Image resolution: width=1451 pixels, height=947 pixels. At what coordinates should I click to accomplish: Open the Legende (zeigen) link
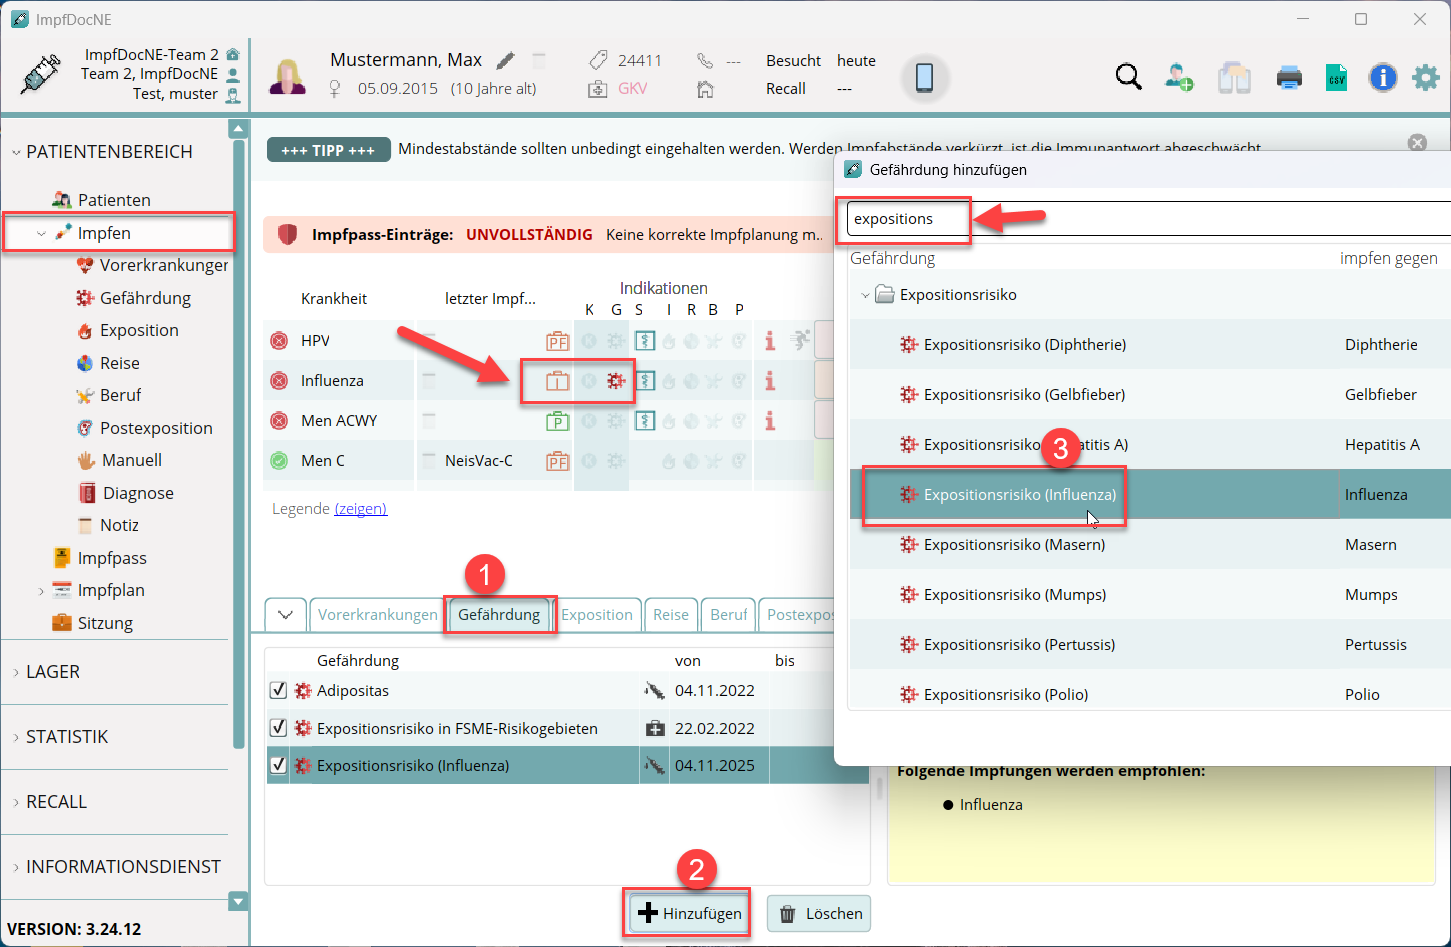[x=360, y=509]
